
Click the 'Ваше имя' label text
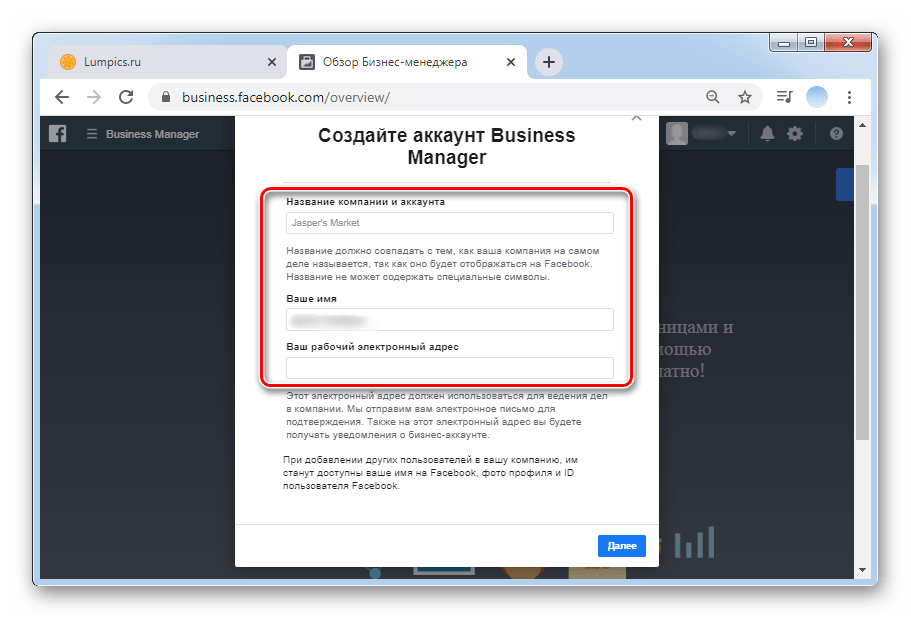(x=311, y=299)
